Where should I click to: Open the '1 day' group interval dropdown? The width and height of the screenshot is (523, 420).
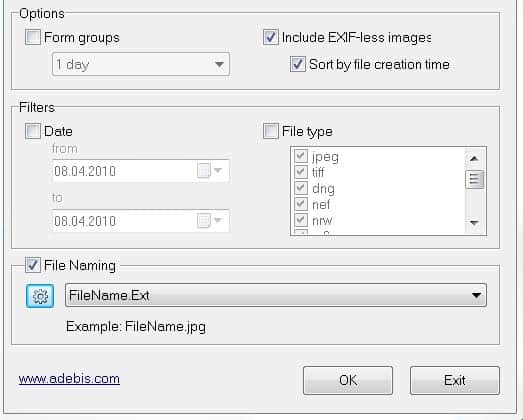pyautogui.click(x=141, y=64)
